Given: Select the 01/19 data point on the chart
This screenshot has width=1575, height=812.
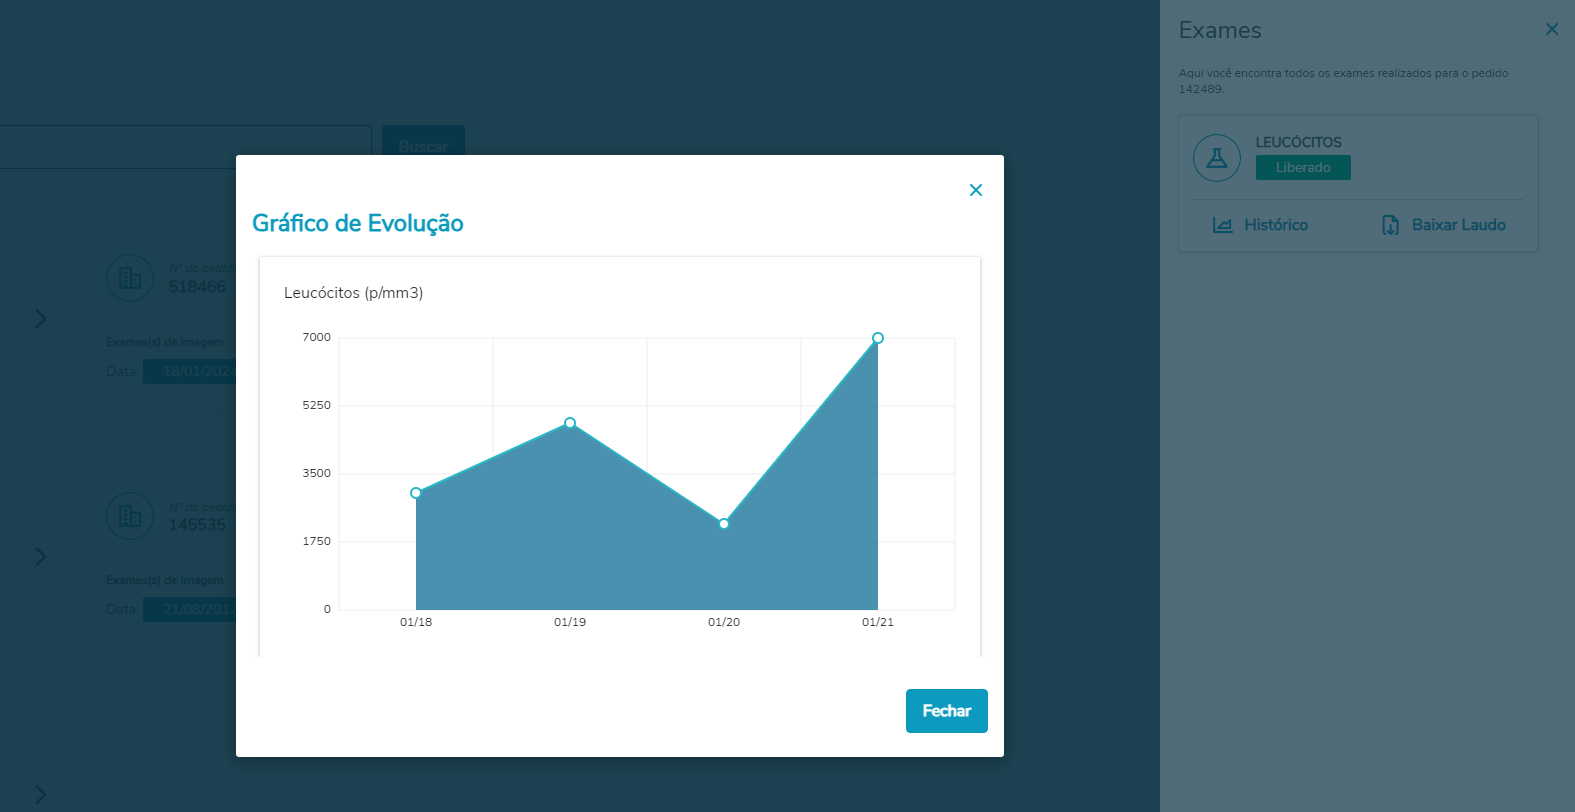Looking at the screenshot, I should pos(570,423).
